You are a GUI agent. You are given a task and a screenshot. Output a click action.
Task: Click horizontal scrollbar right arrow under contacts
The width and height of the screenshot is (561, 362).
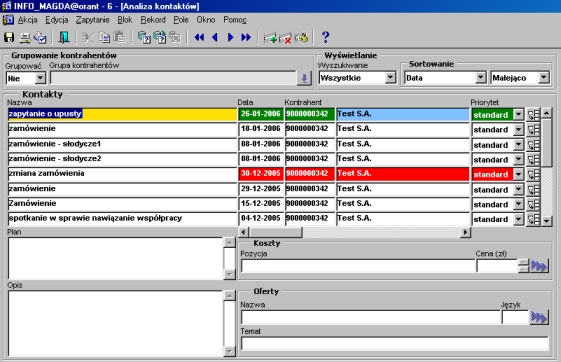coord(465,232)
